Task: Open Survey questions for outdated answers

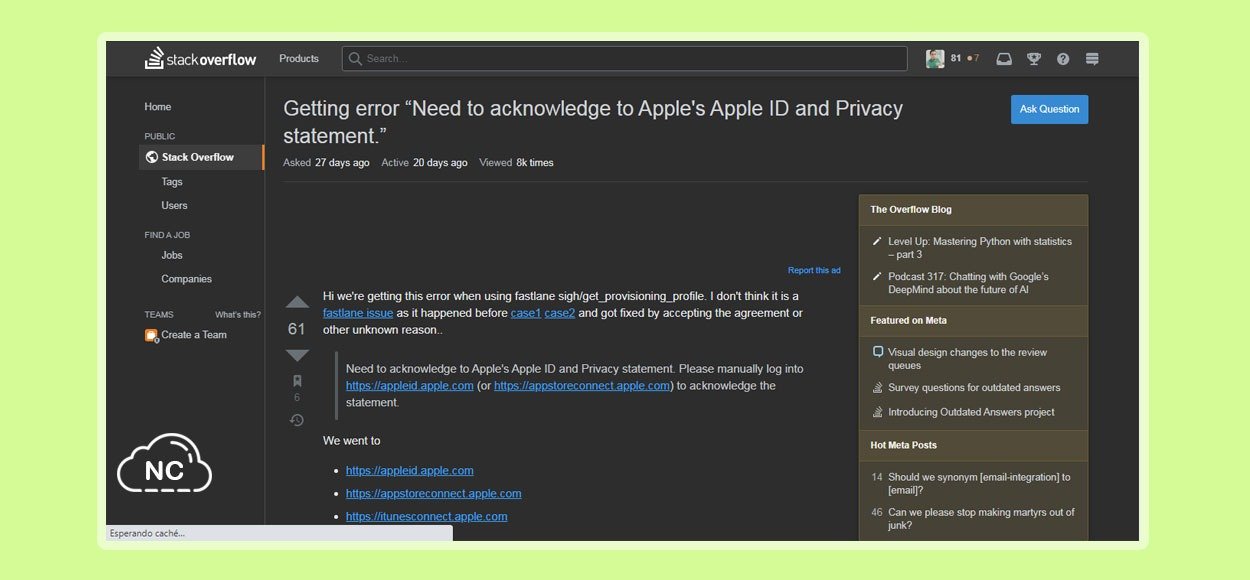Action: click(x=974, y=388)
